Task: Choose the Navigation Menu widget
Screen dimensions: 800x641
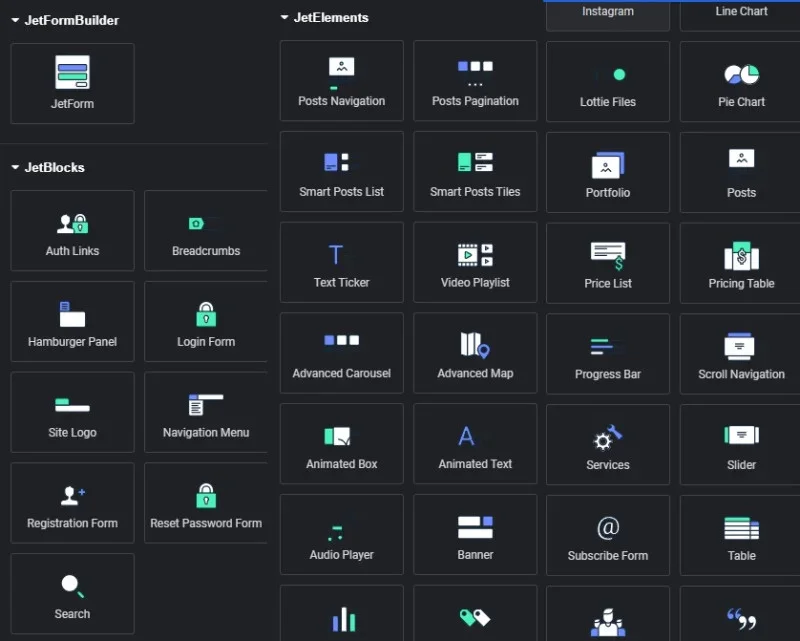Action: 206,413
